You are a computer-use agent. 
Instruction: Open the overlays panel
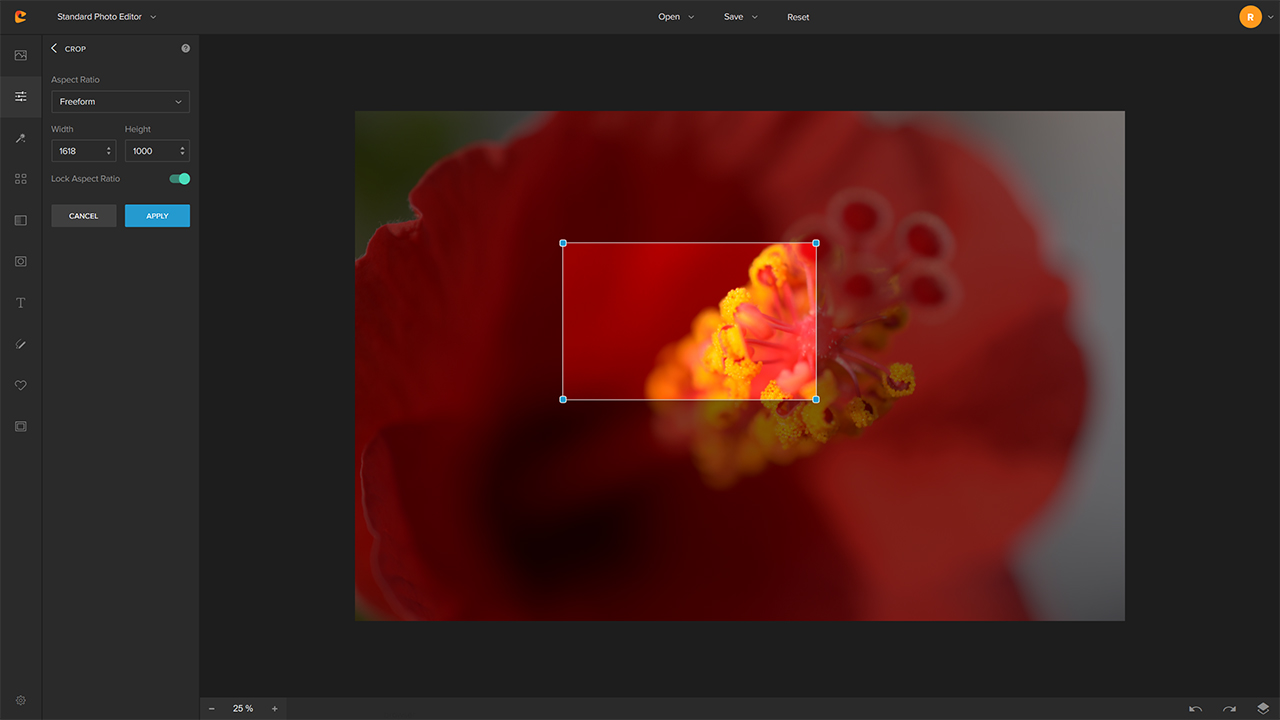[20, 261]
